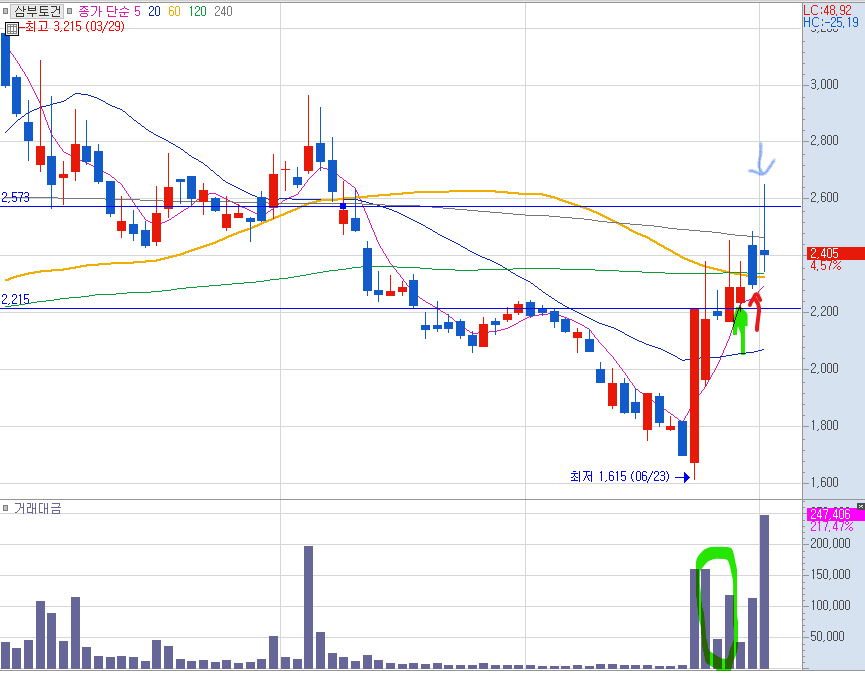The height and width of the screenshot is (676, 865).
Task: Click the 거래대금 panel title
Action: click(38, 508)
